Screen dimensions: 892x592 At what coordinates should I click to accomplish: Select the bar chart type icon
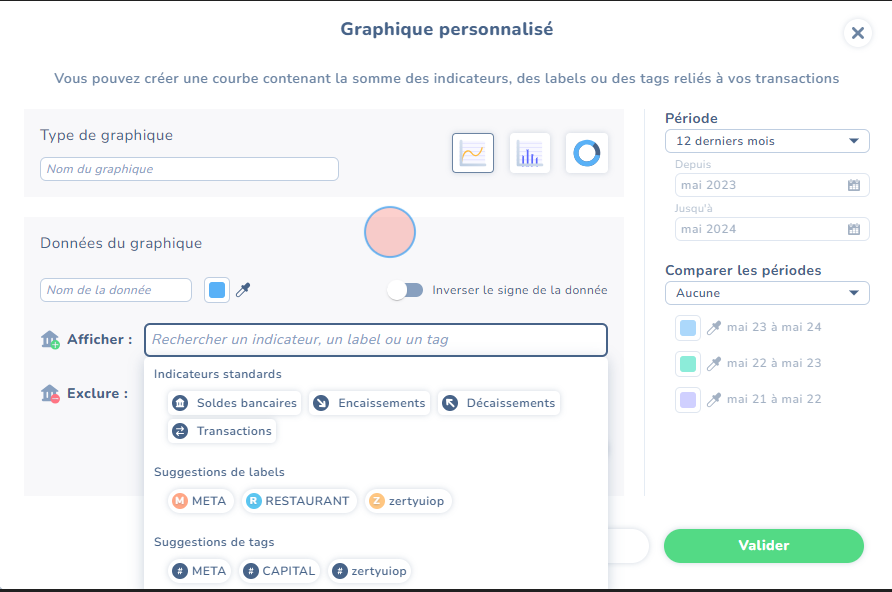[529, 153]
